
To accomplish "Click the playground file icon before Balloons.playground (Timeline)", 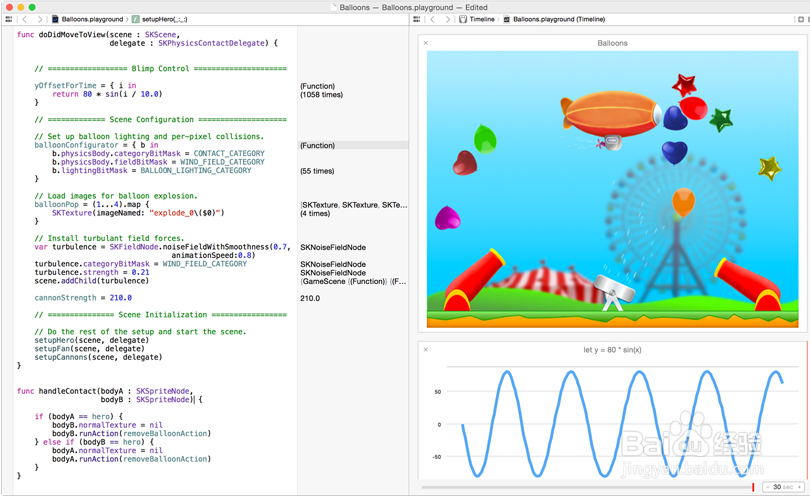I will (x=507, y=19).
